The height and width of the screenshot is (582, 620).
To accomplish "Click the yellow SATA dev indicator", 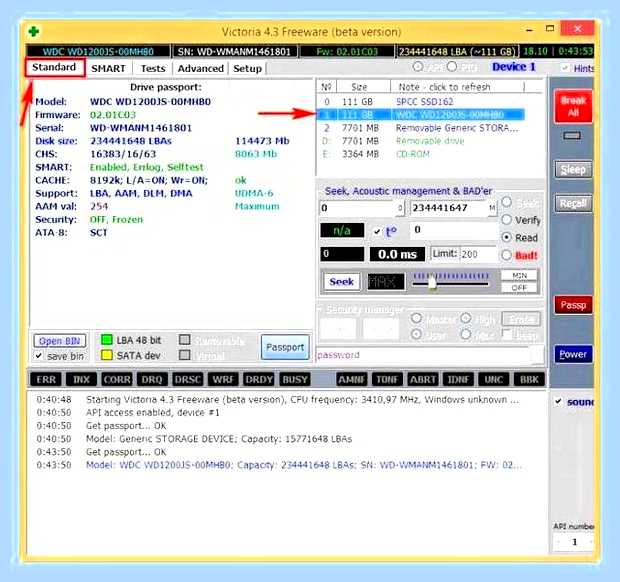I will click(x=107, y=355).
